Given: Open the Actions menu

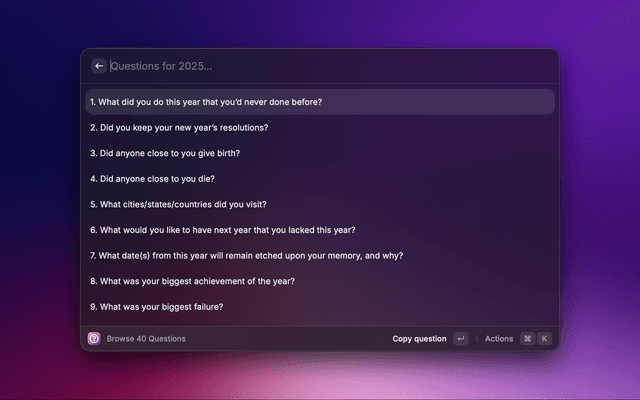Looking at the screenshot, I should 499,339.
